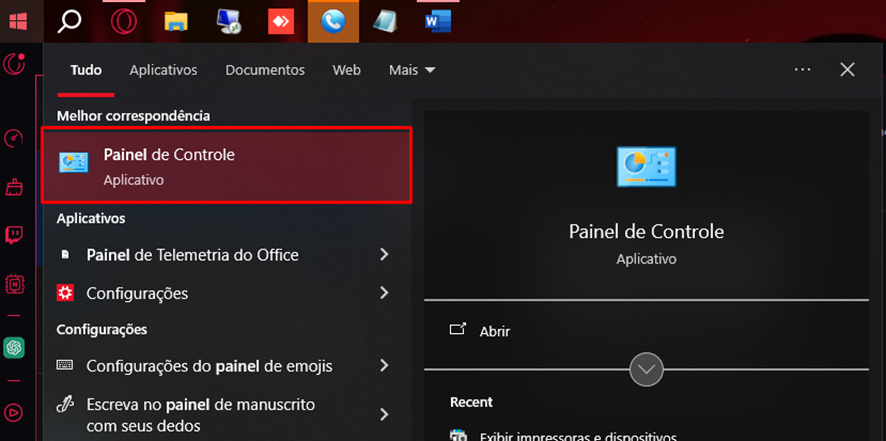Open the remote desktop computer taskbar icon
This screenshot has height=441, width=886.
coord(228,21)
